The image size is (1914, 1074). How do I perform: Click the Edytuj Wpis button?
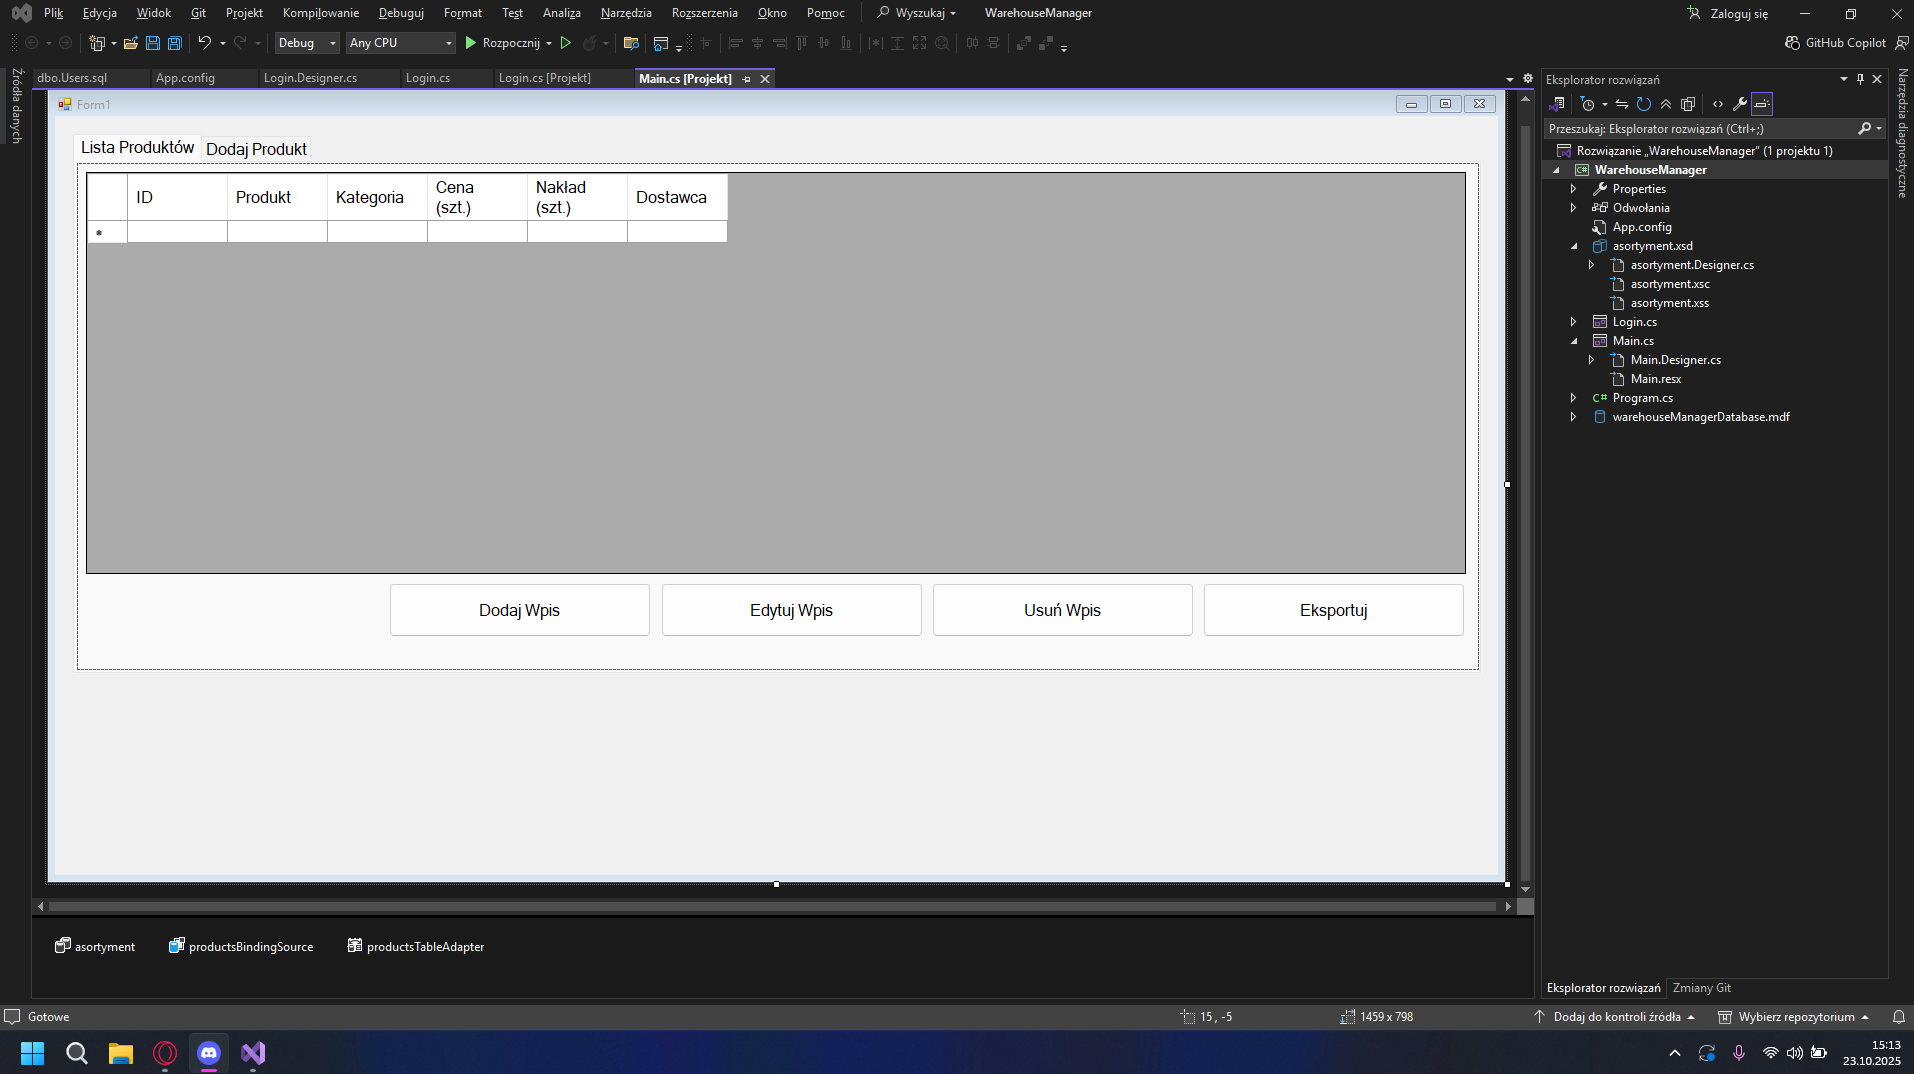(x=791, y=610)
